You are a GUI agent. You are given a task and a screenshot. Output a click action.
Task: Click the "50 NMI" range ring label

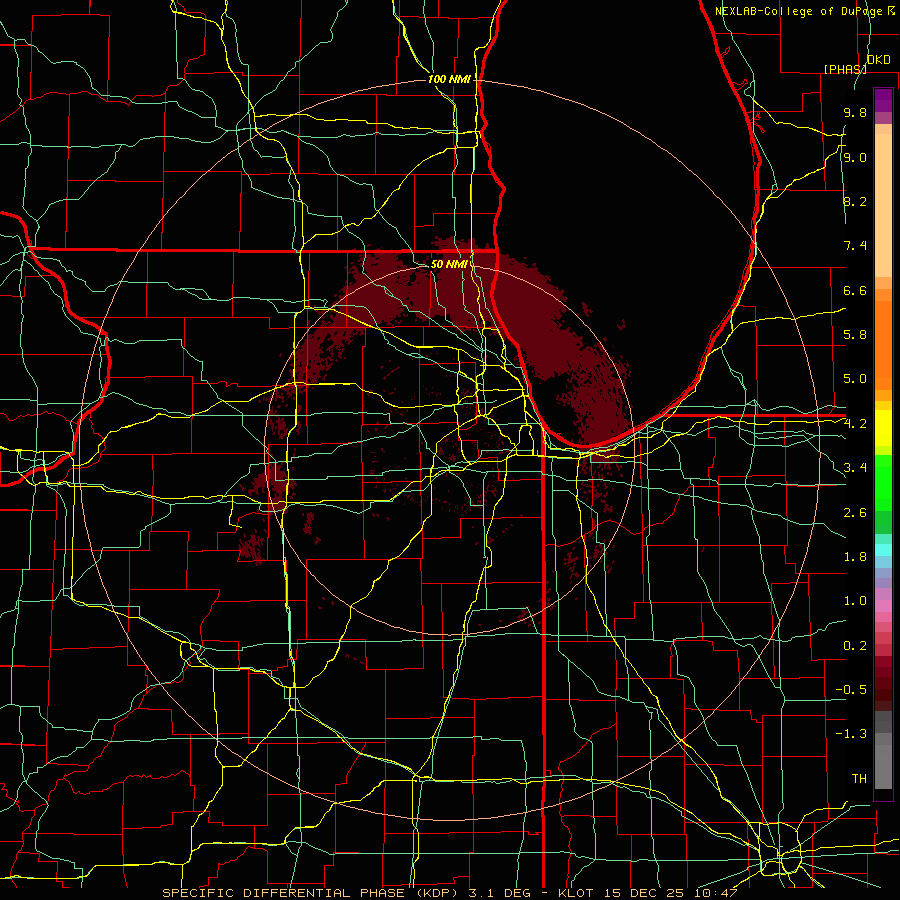click(x=449, y=264)
